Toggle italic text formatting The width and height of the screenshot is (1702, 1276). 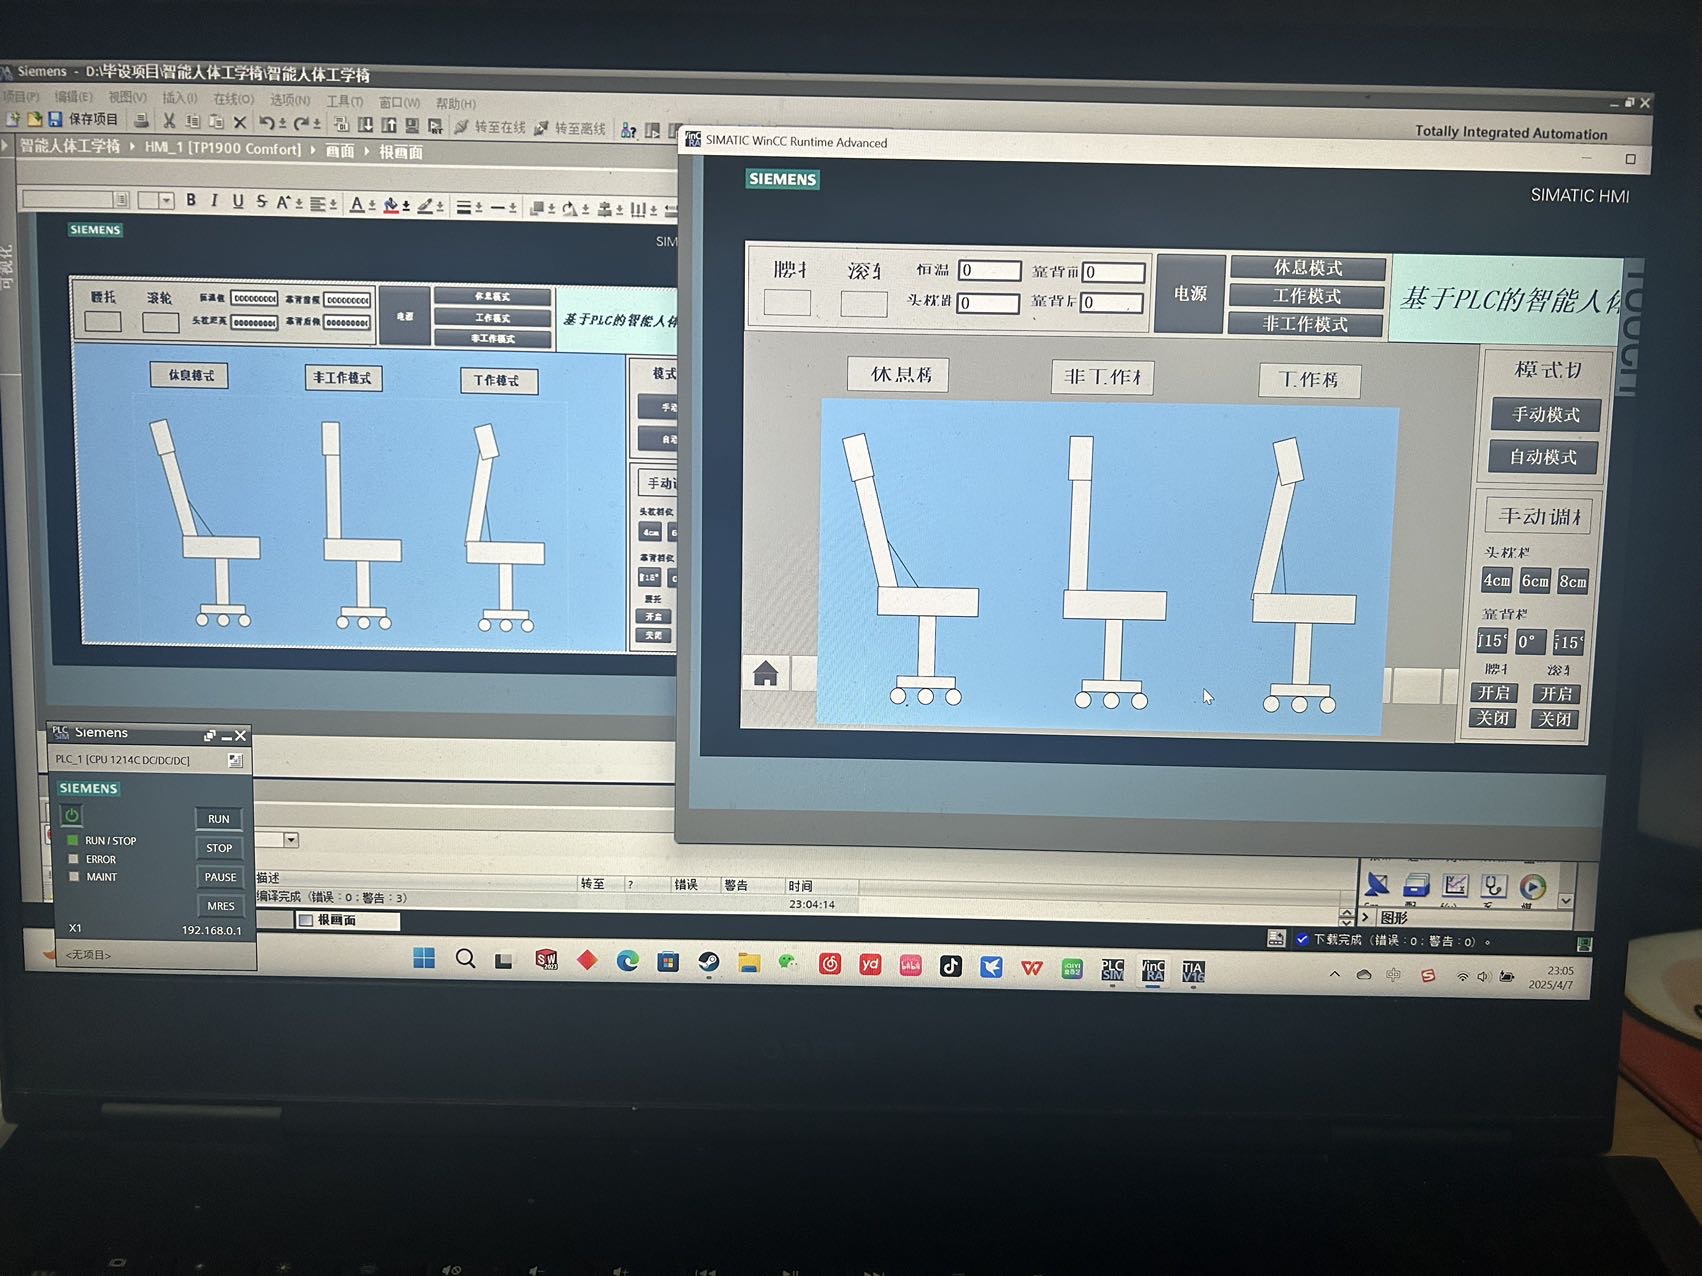coord(214,201)
